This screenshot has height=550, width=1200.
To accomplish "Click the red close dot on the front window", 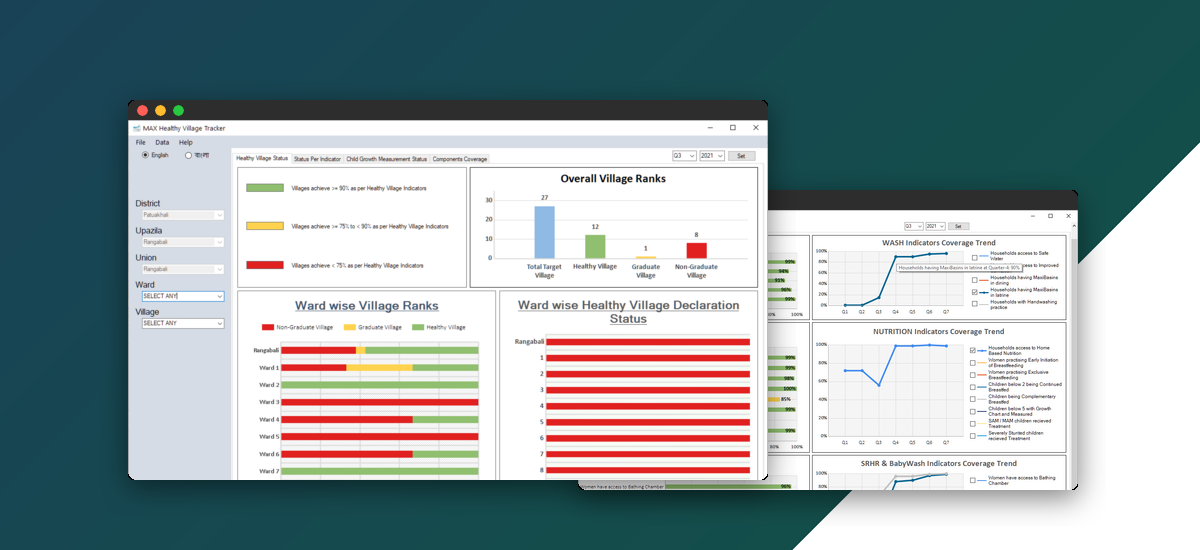I will [x=143, y=110].
